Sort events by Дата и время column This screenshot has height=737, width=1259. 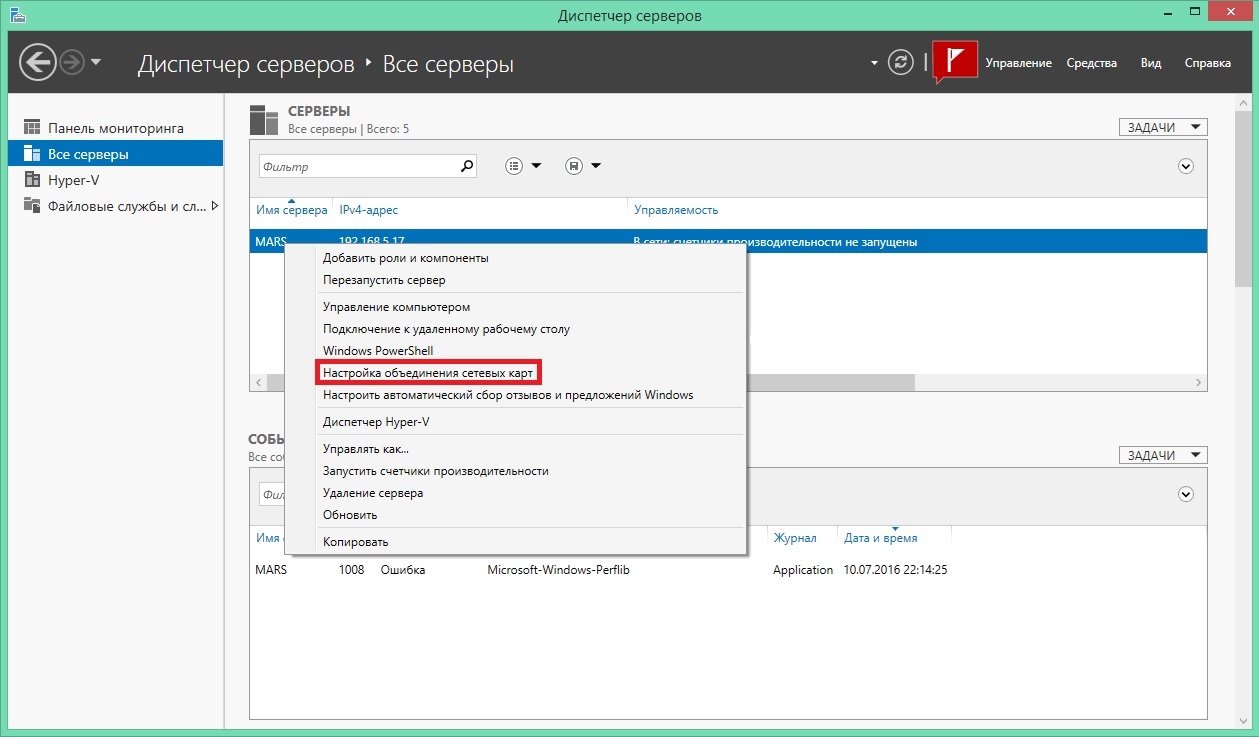pos(880,538)
